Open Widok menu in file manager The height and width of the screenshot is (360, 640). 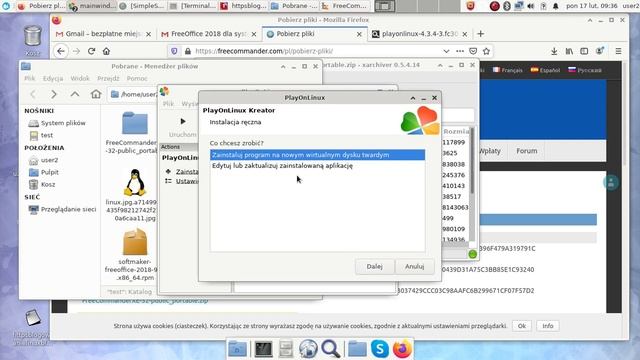click(80, 78)
